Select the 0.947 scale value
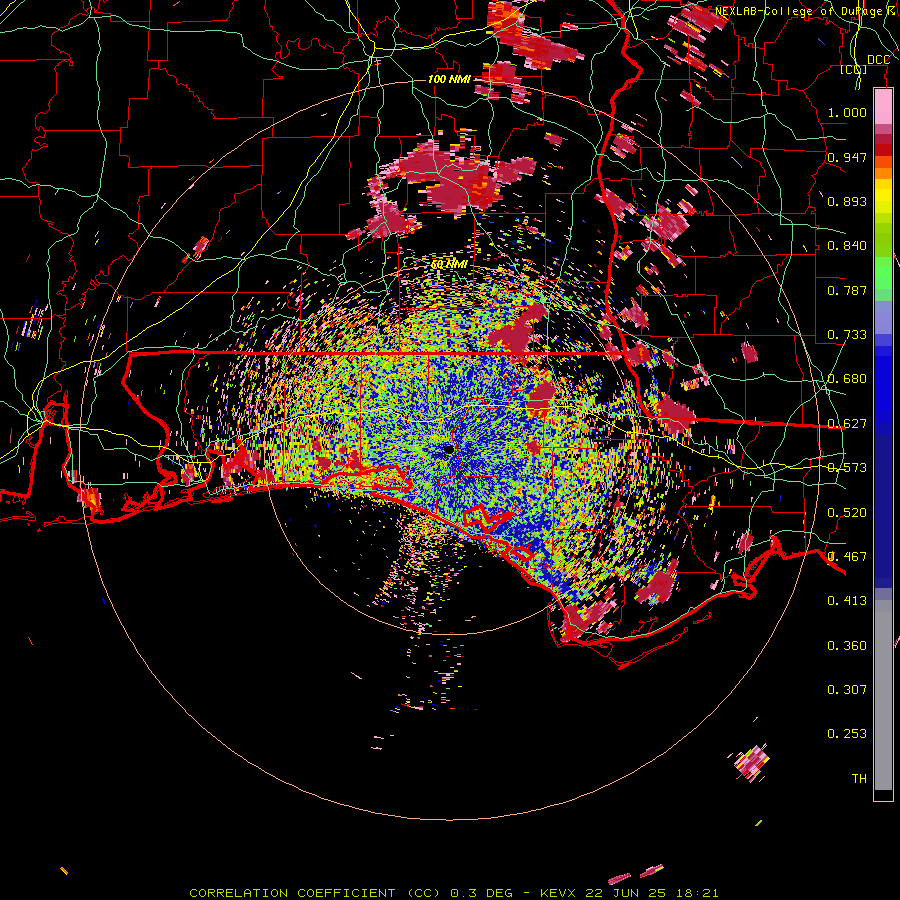 (847, 157)
